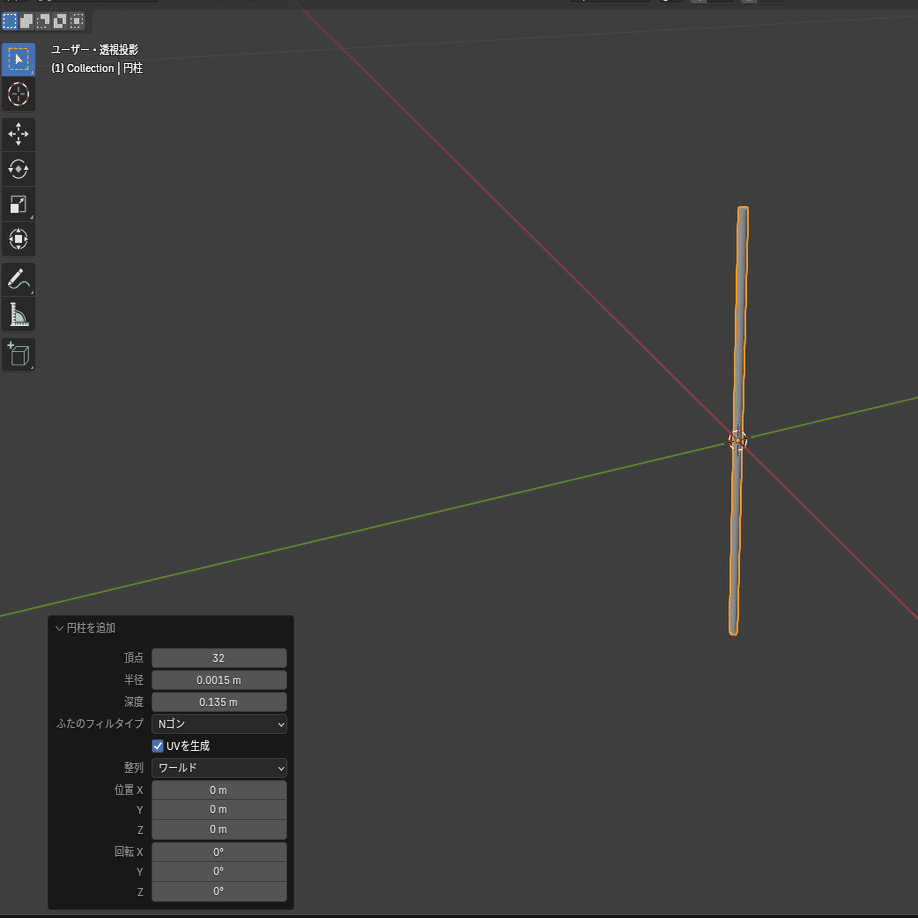The height and width of the screenshot is (918, 918).
Task: Select the Add Cube tool
Action: click(18, 354)
